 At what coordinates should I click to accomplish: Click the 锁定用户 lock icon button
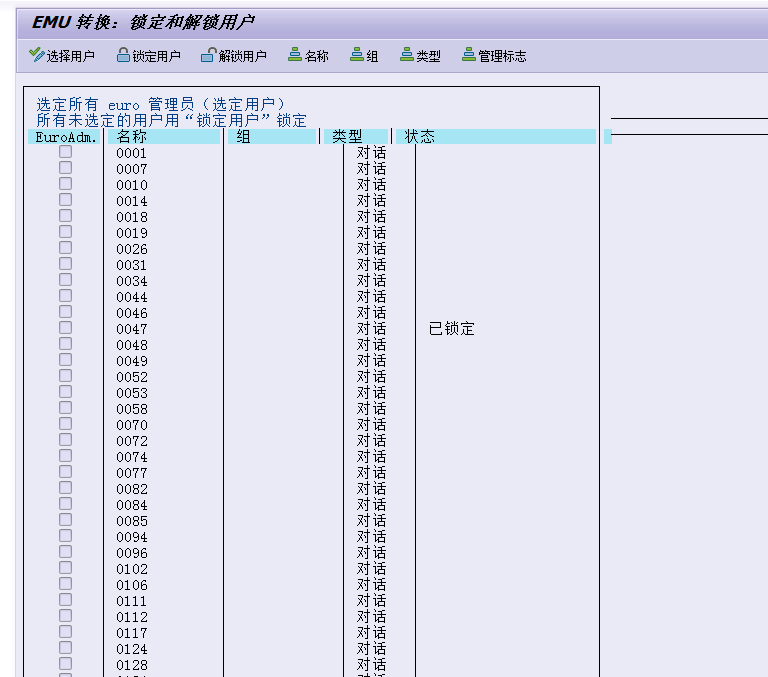point(148,55)
